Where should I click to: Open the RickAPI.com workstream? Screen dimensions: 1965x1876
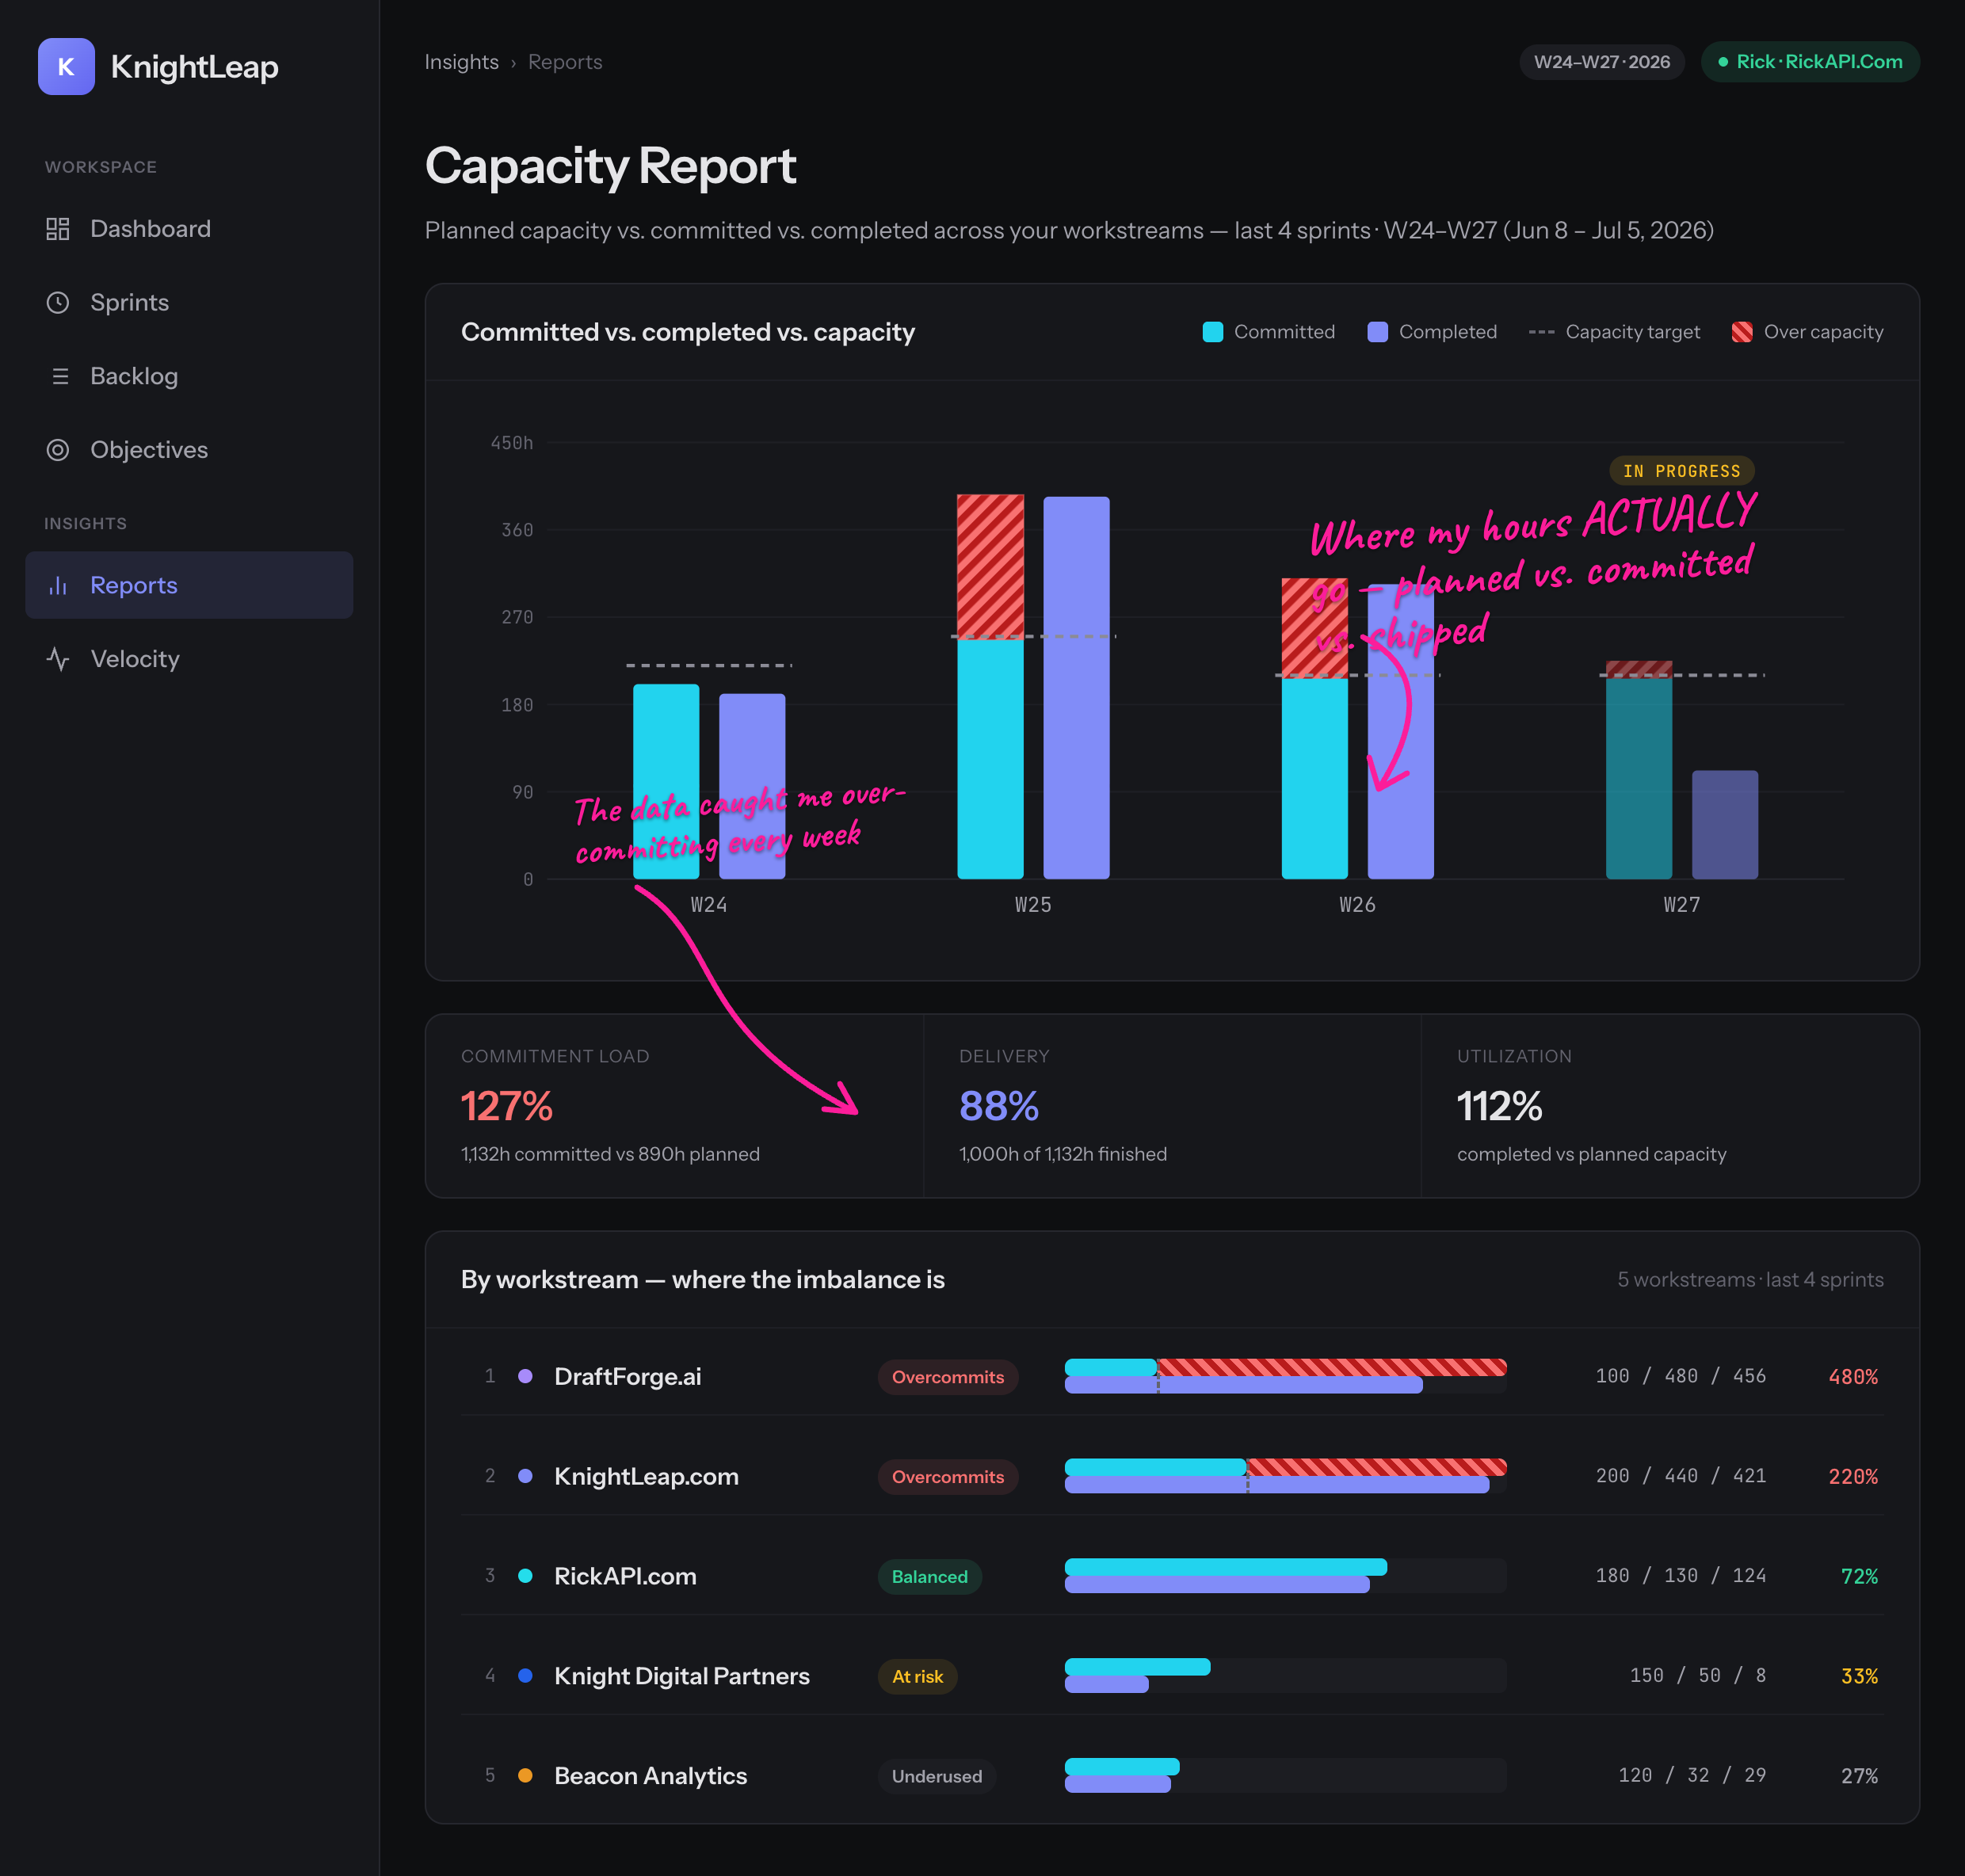(1172, 1576)
